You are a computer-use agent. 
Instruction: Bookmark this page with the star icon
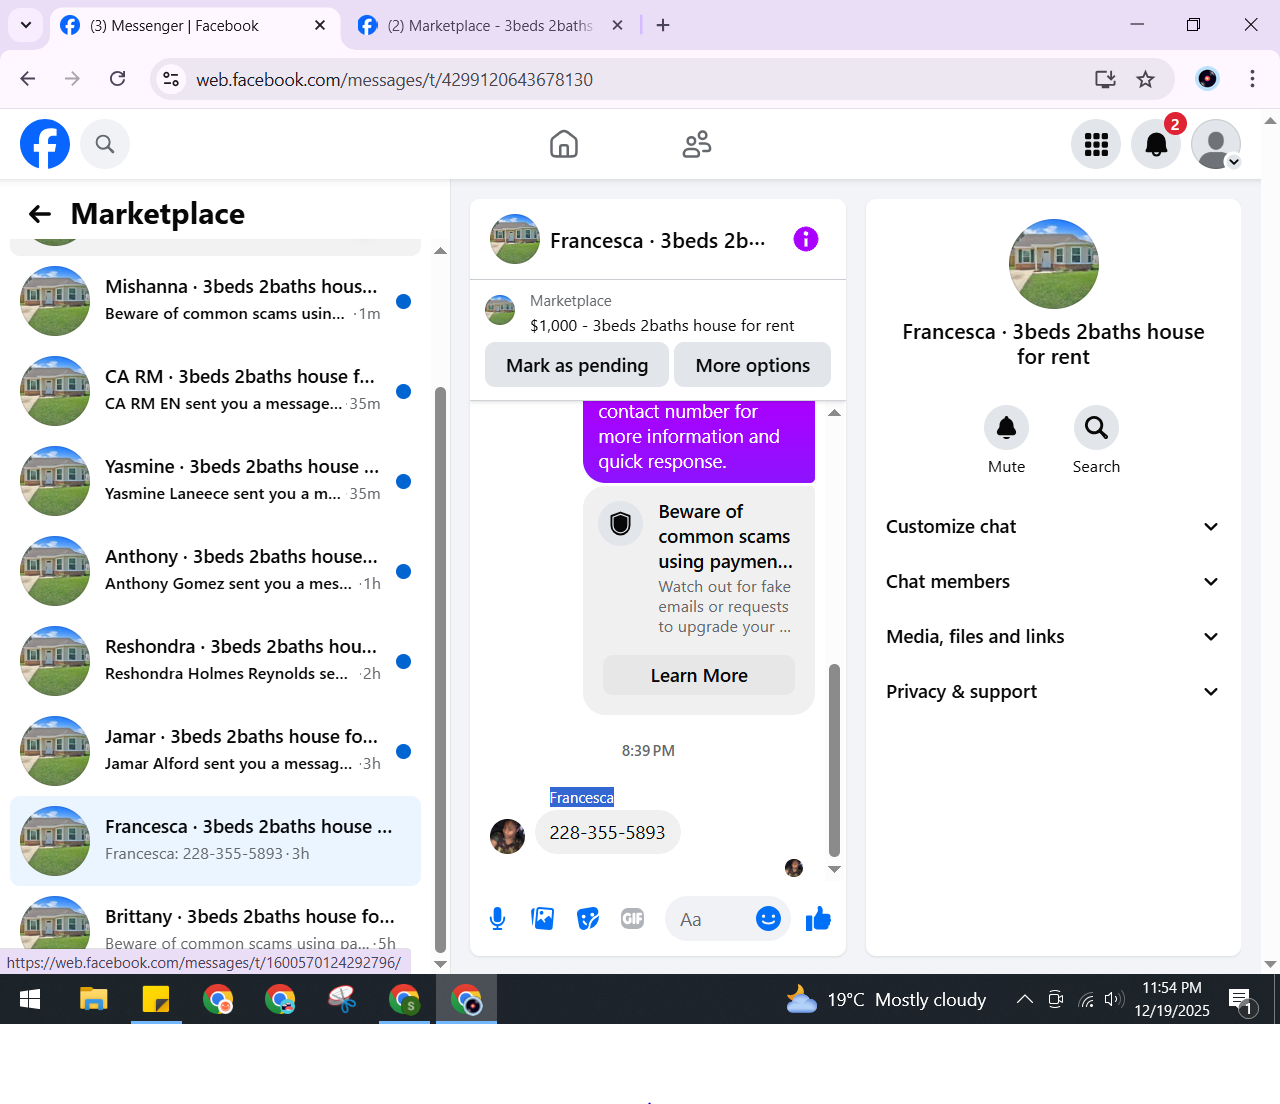click(x=1146, y=79)
